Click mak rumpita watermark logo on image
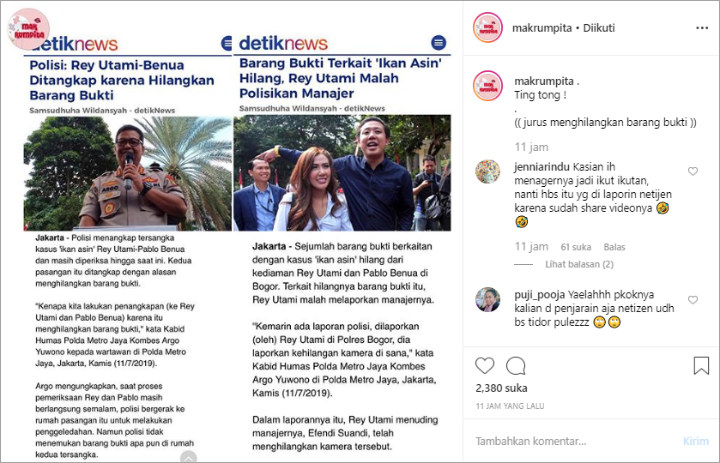The width and height of the screenshot is (720, 463). pos(28,28)
